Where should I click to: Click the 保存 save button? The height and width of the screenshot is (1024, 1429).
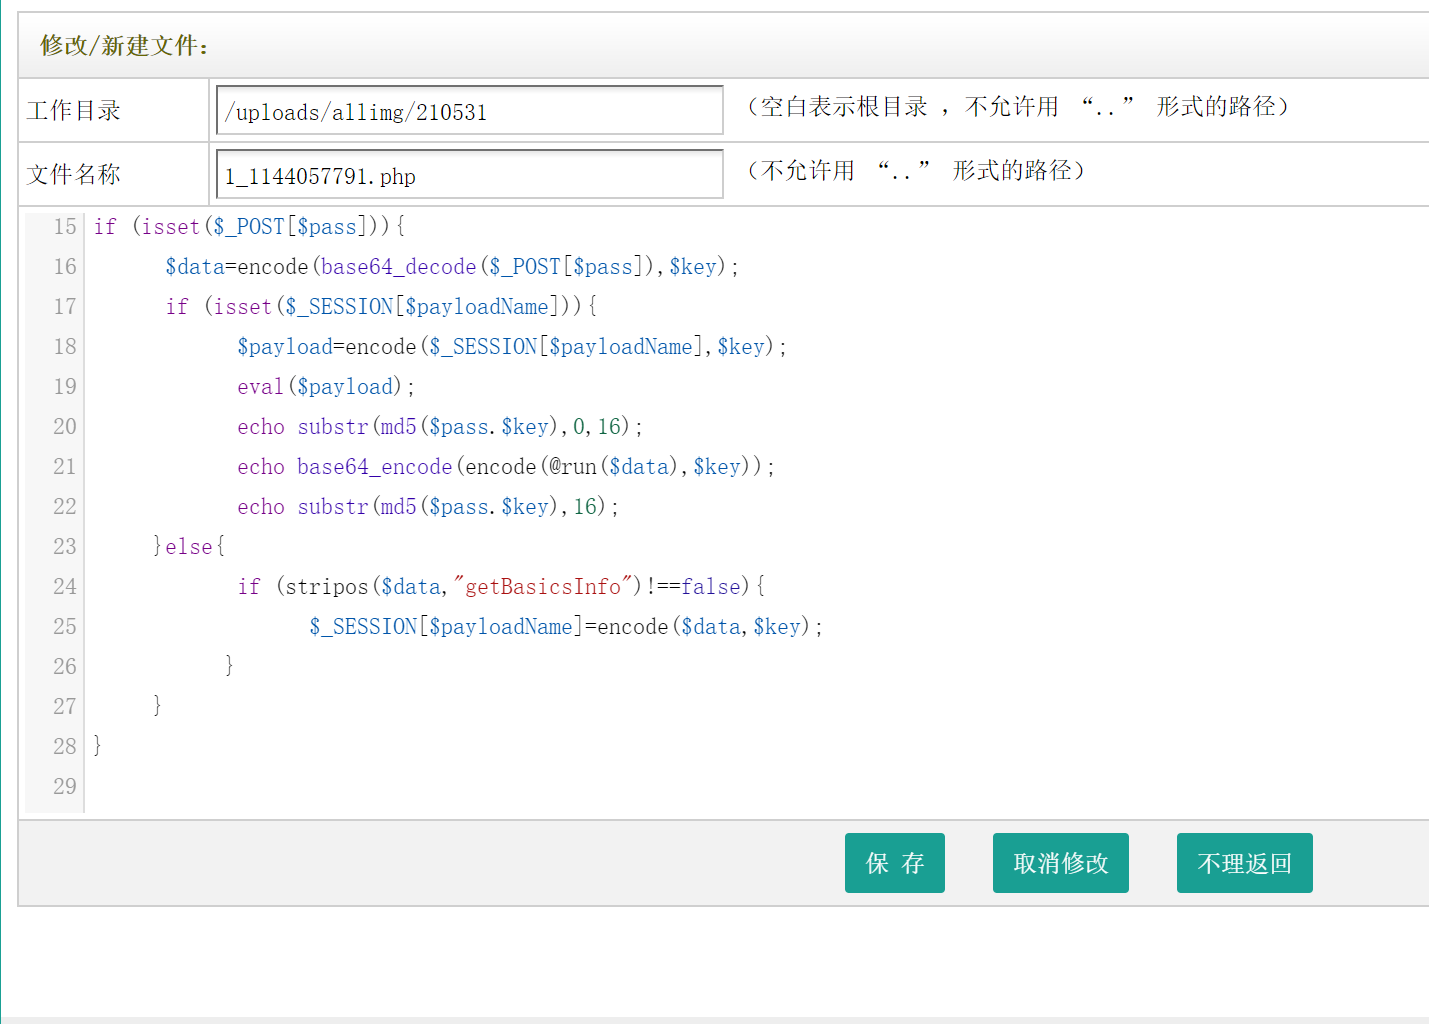point(894,863)
